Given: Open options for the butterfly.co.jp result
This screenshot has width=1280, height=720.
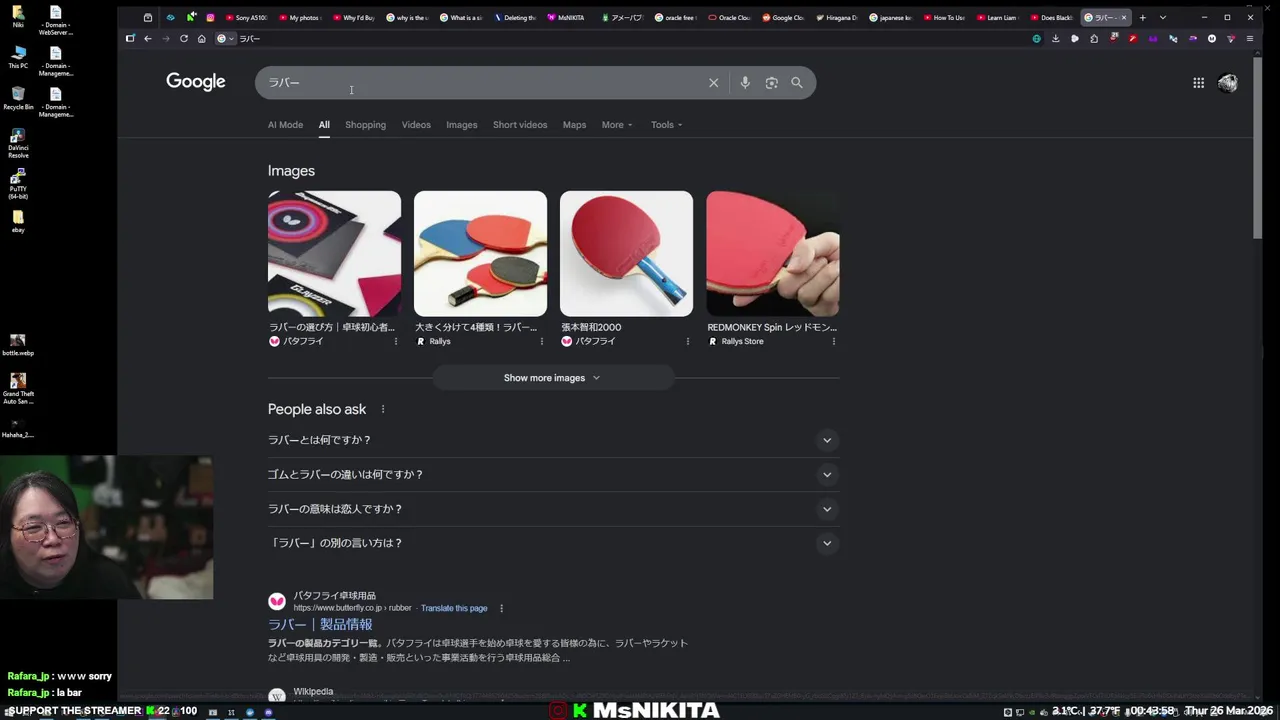Looking at the screenshot, I should (501, 608).
